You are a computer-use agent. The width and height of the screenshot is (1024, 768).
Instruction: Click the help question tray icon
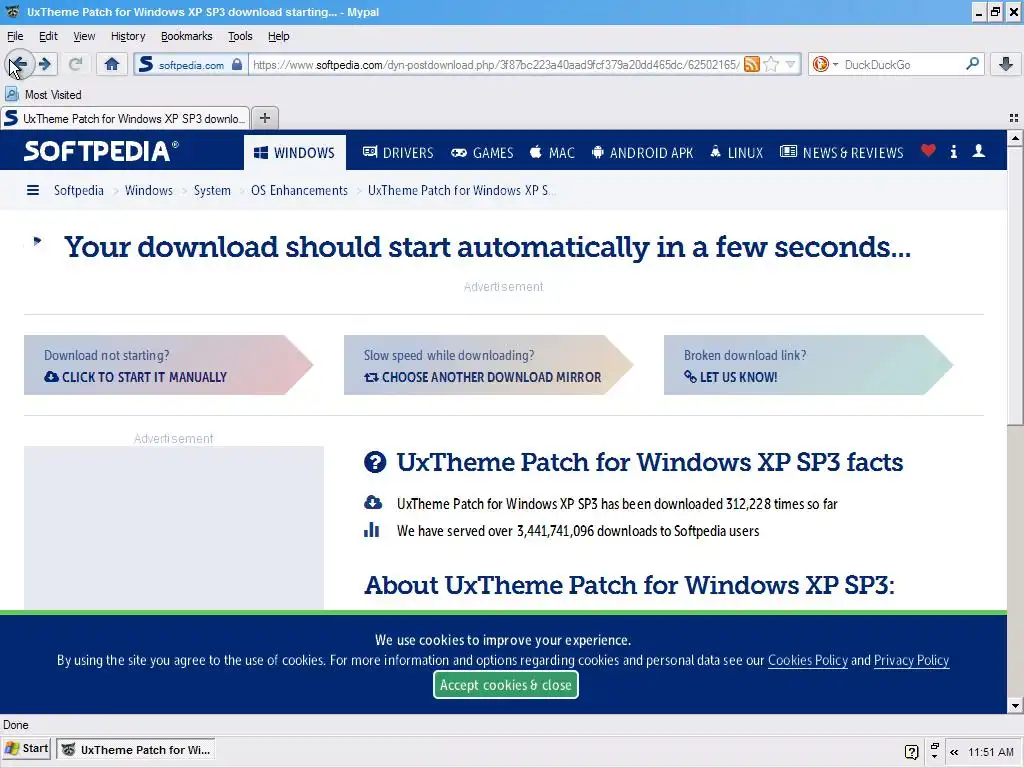pyautogui.click(x=912, y=752)
